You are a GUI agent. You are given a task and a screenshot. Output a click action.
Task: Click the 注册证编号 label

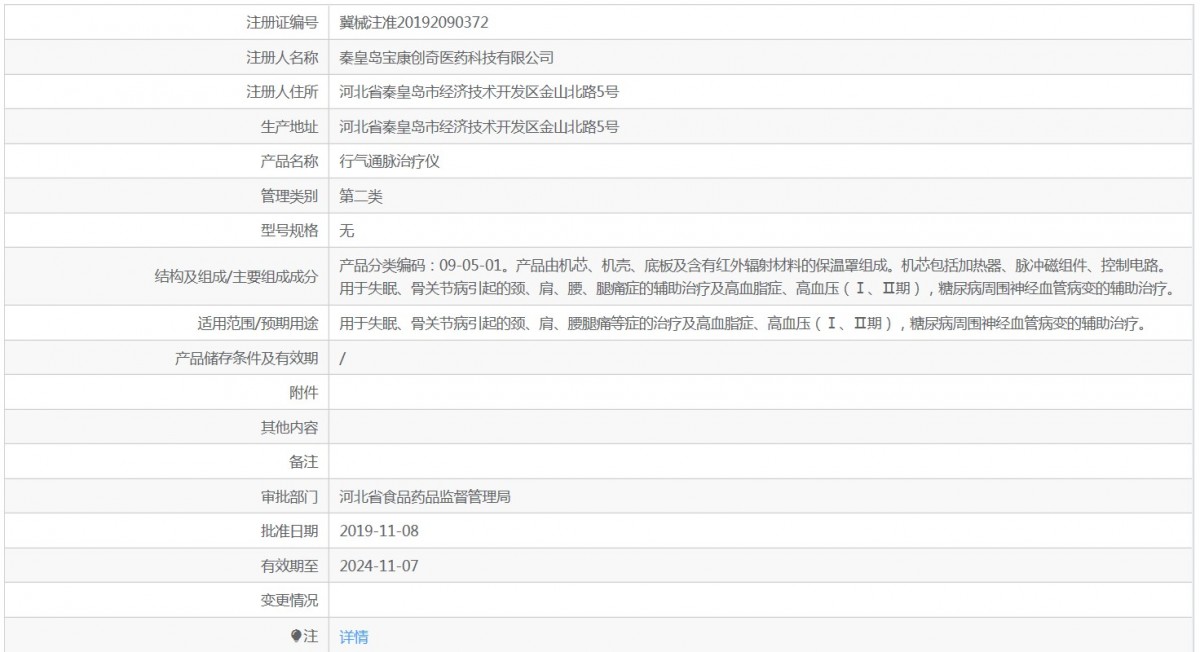[282, 21]
